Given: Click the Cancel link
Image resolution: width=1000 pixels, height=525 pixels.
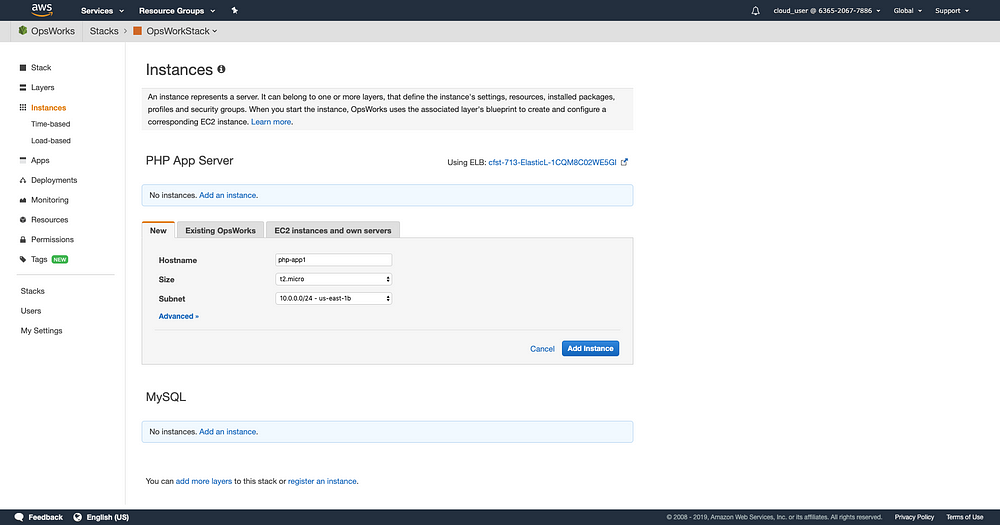Looking at the screenshot, I should (542, 349).
